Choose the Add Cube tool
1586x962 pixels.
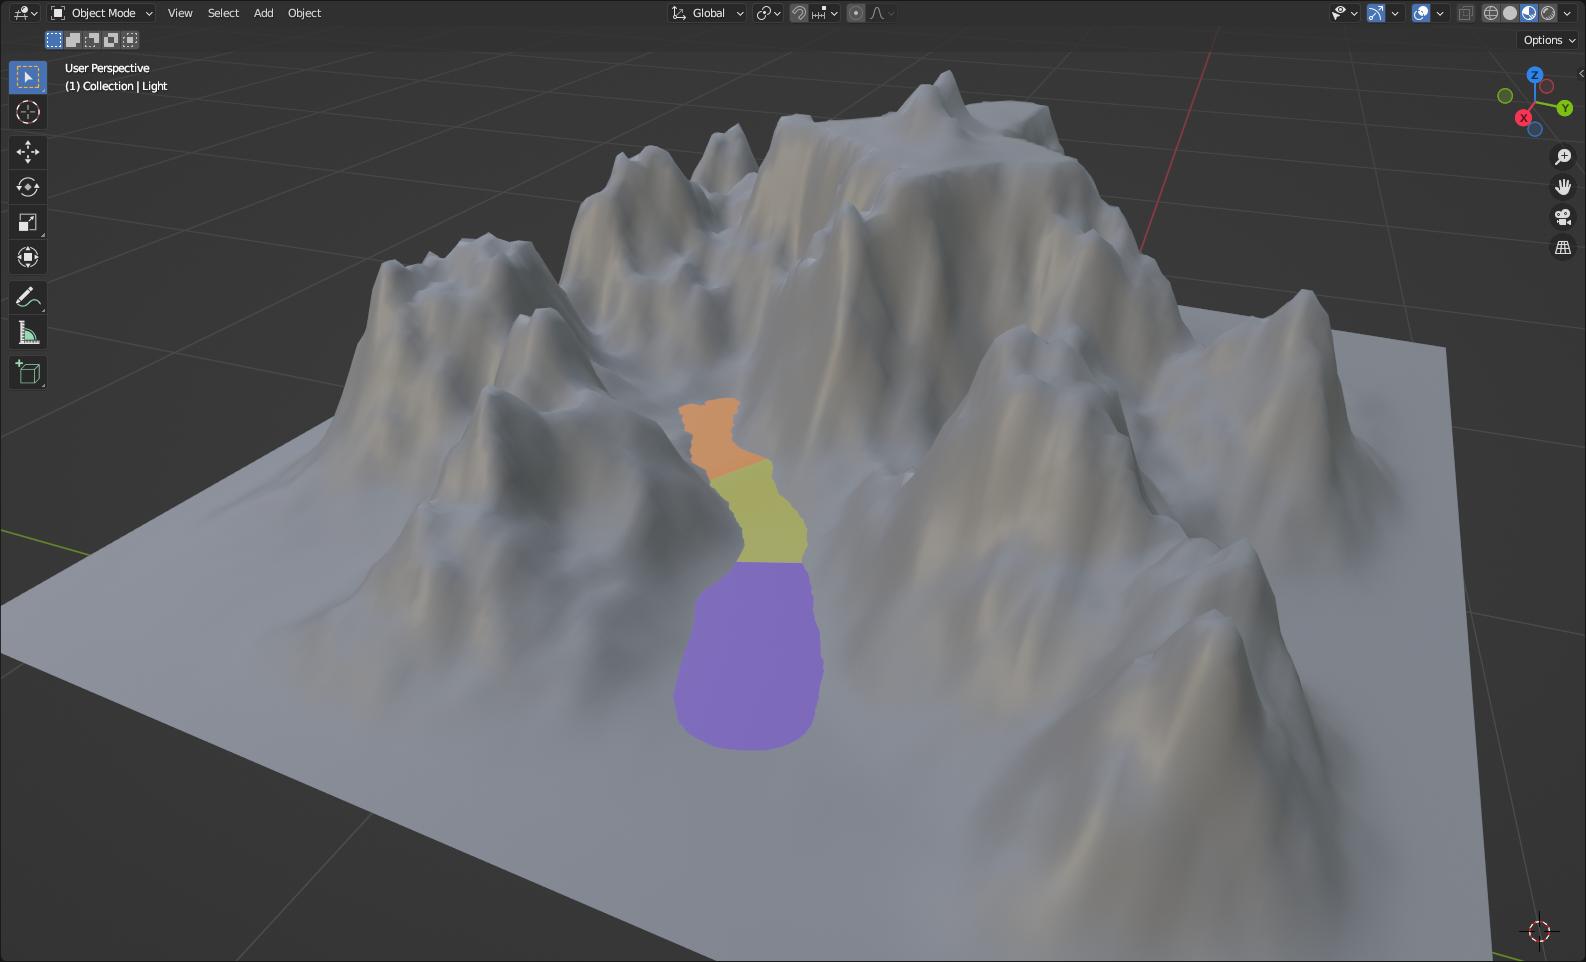[x=28, y=373]
